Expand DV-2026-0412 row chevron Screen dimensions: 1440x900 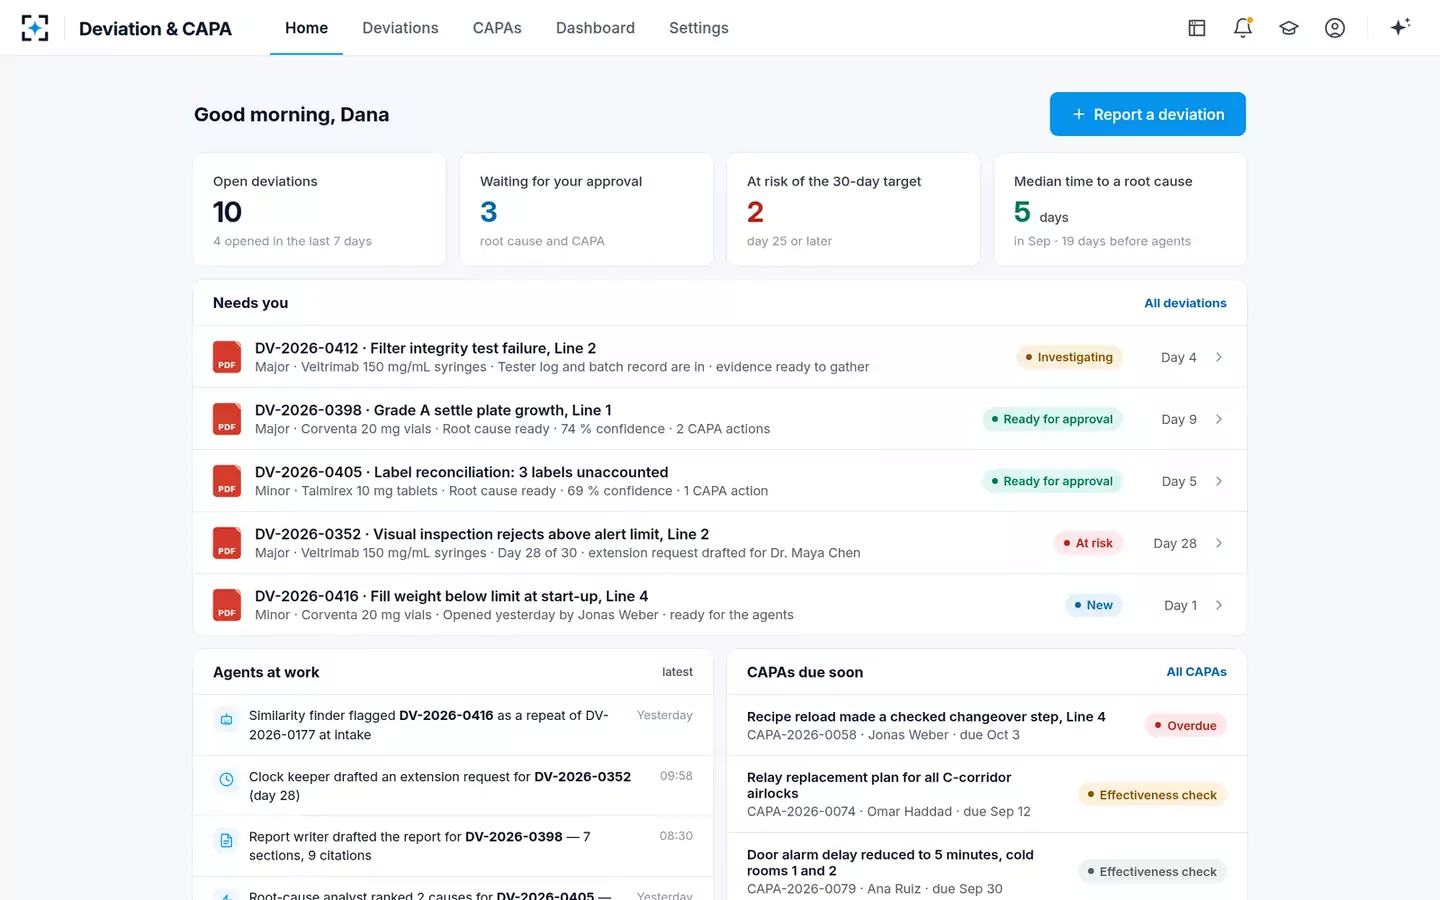pyautogui.click(x=1219, y=357)
